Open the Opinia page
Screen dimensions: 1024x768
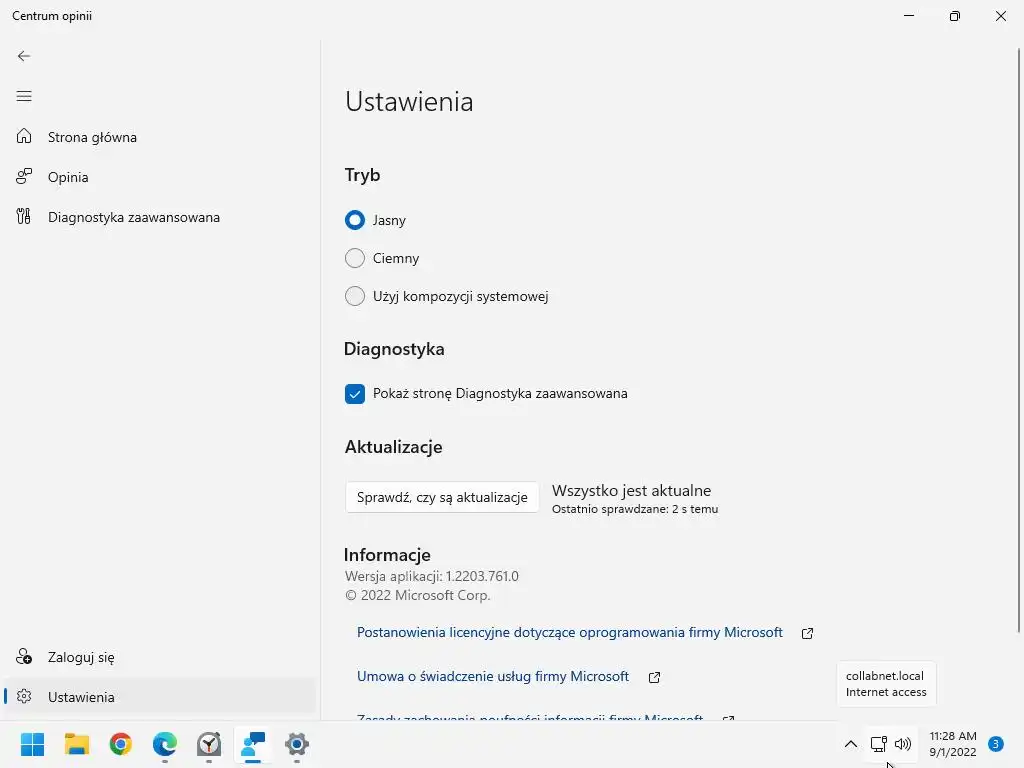pos(160,177)
